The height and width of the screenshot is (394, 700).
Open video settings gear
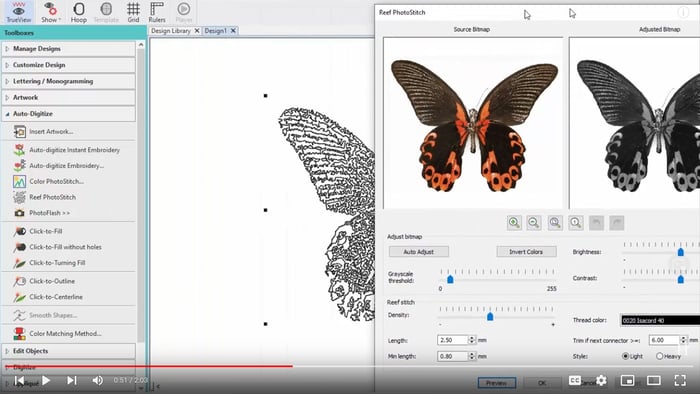pos(601,380)
